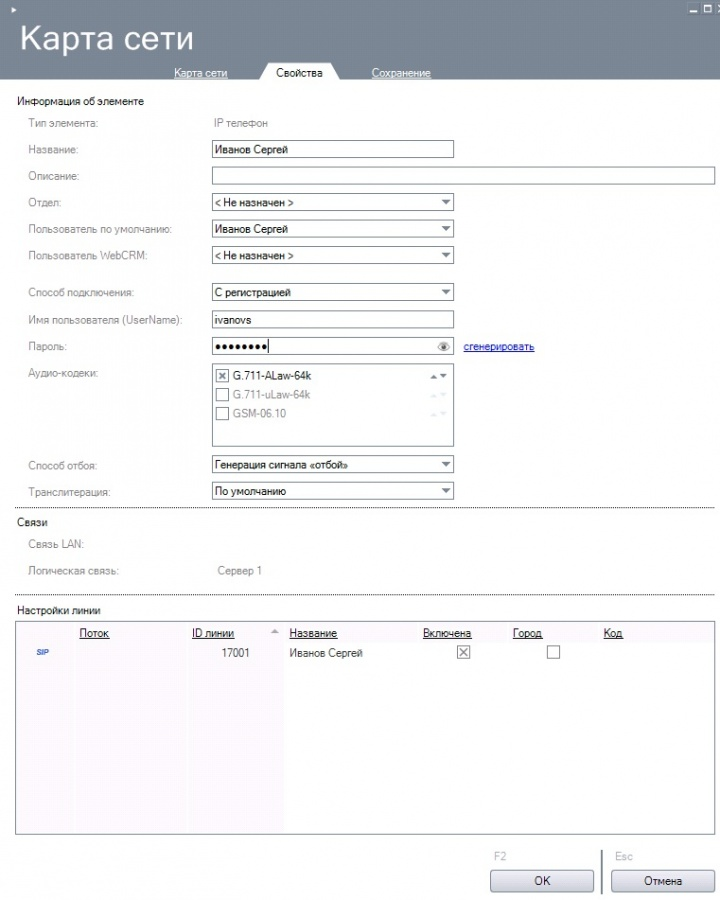Uncheck the G.711-ALaw-64k codec checkbox

[x=222, y=376]
